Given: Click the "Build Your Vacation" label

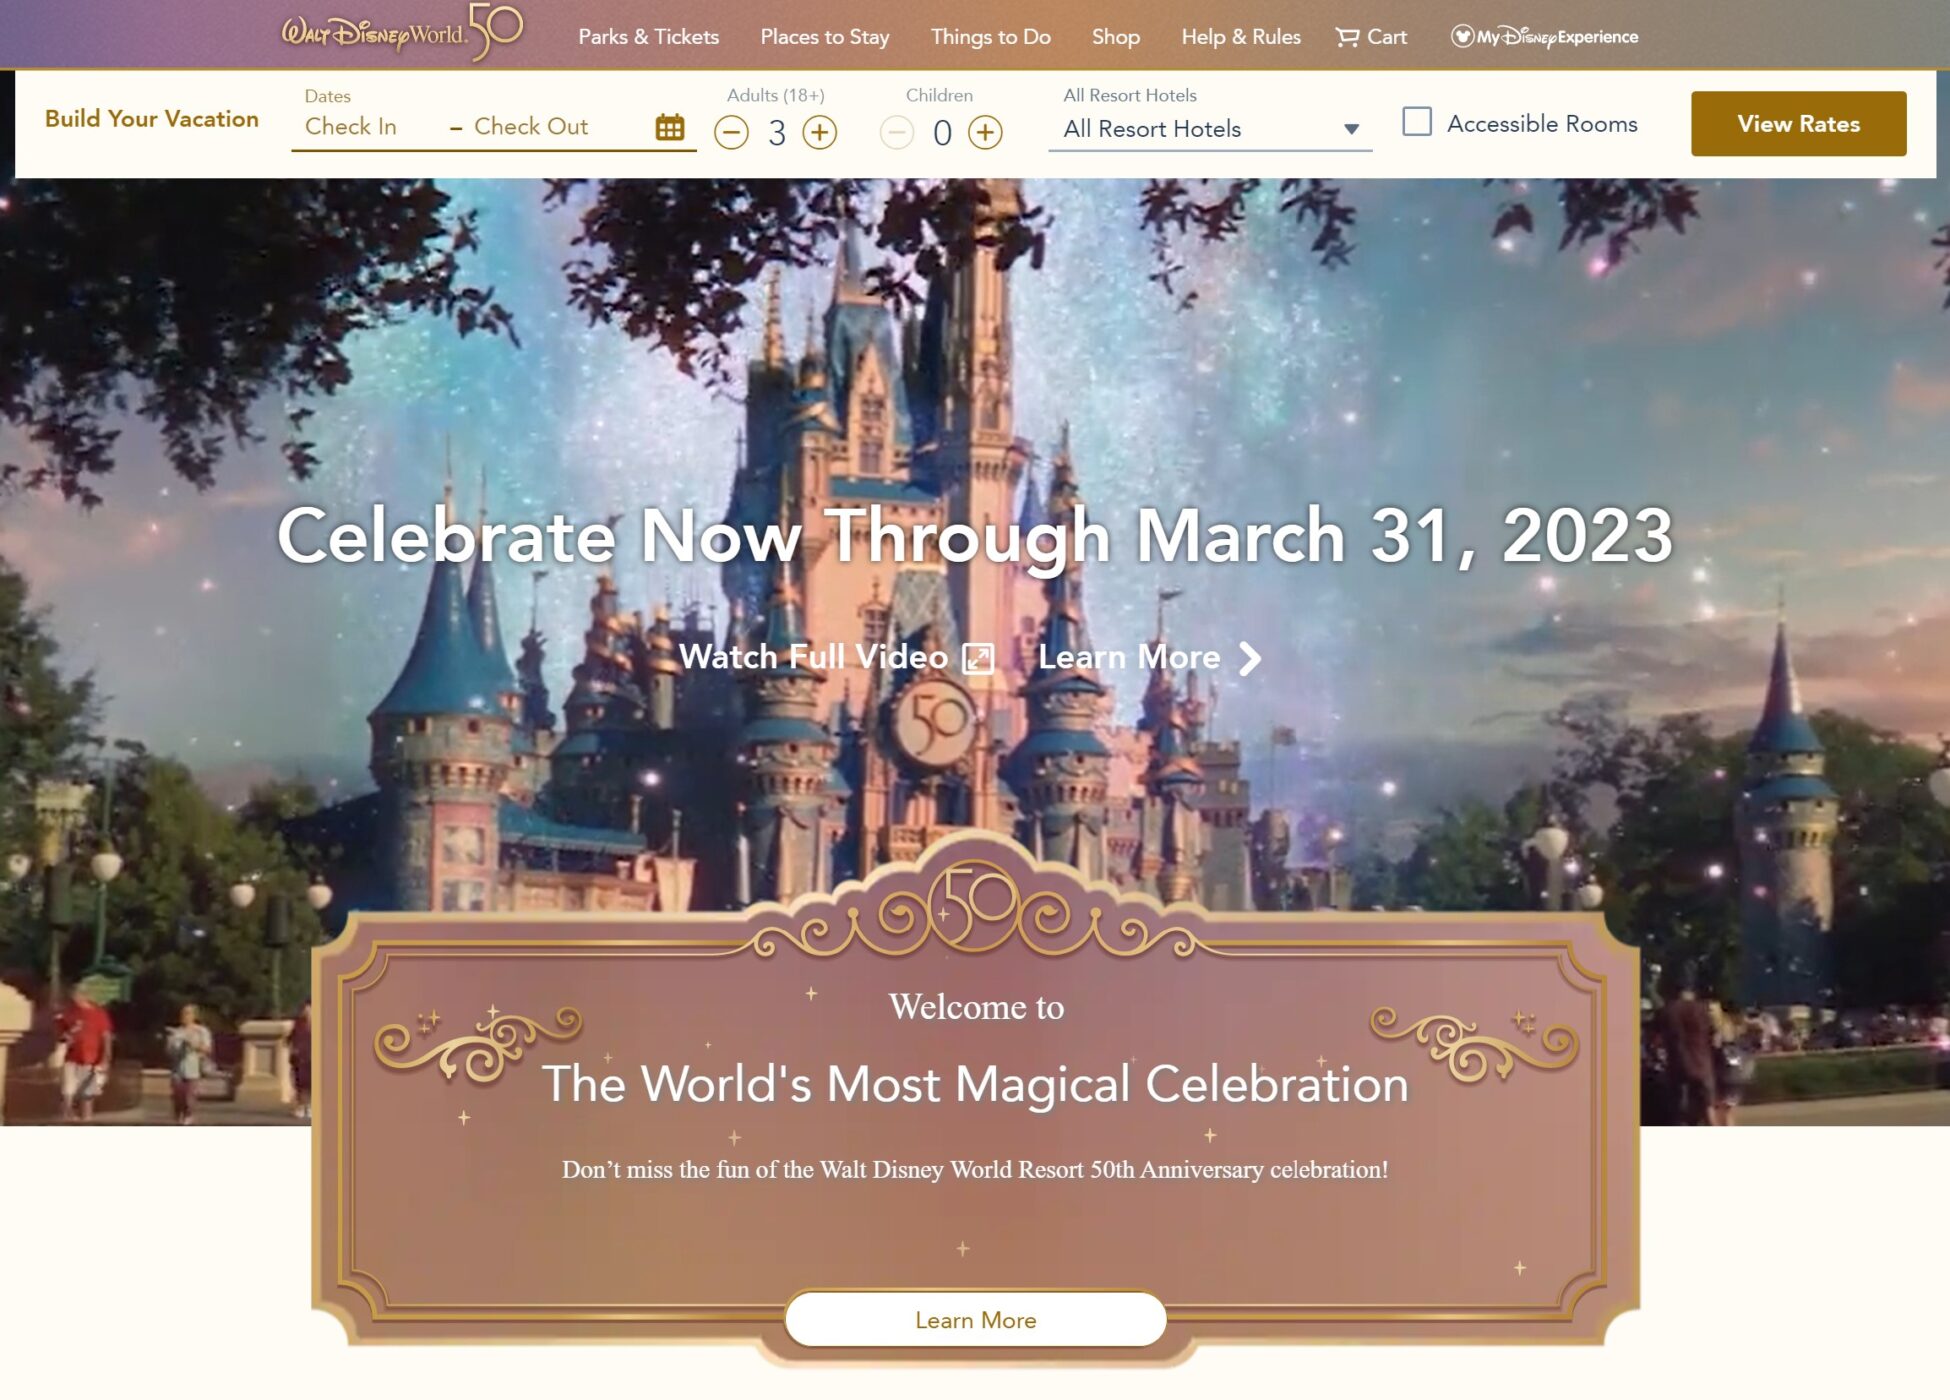Looking at the screenshot, I should point(152,119).
